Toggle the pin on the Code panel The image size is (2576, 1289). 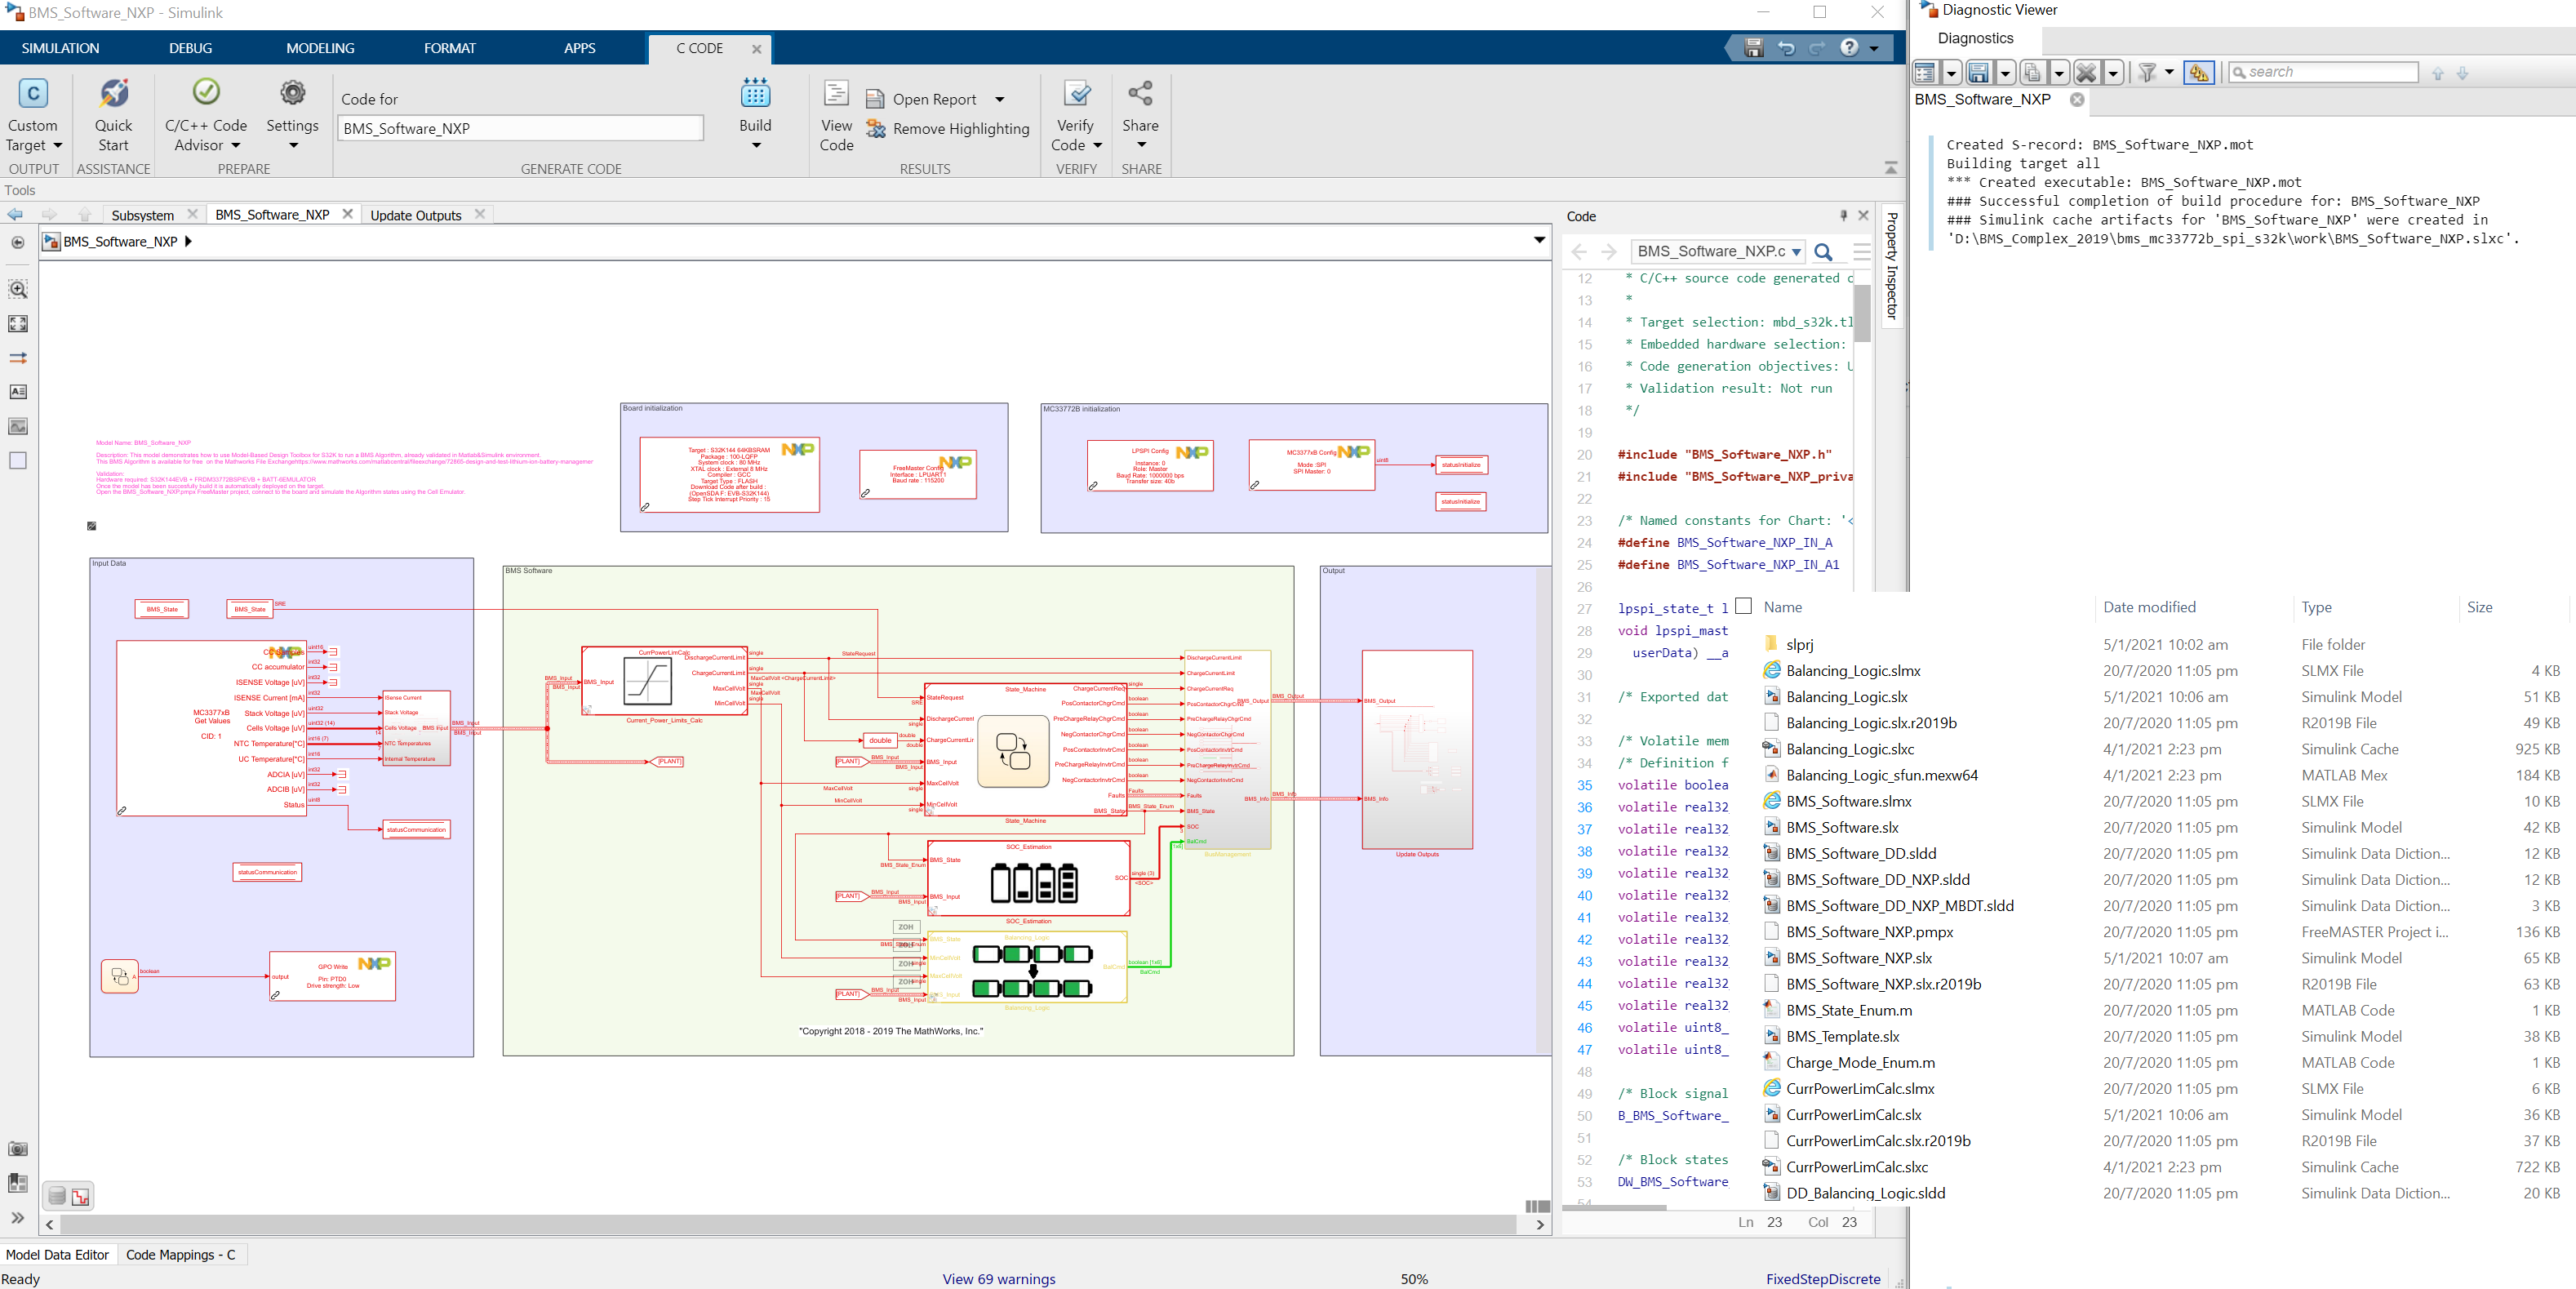pyautogui.click(x=1842, y=216)
